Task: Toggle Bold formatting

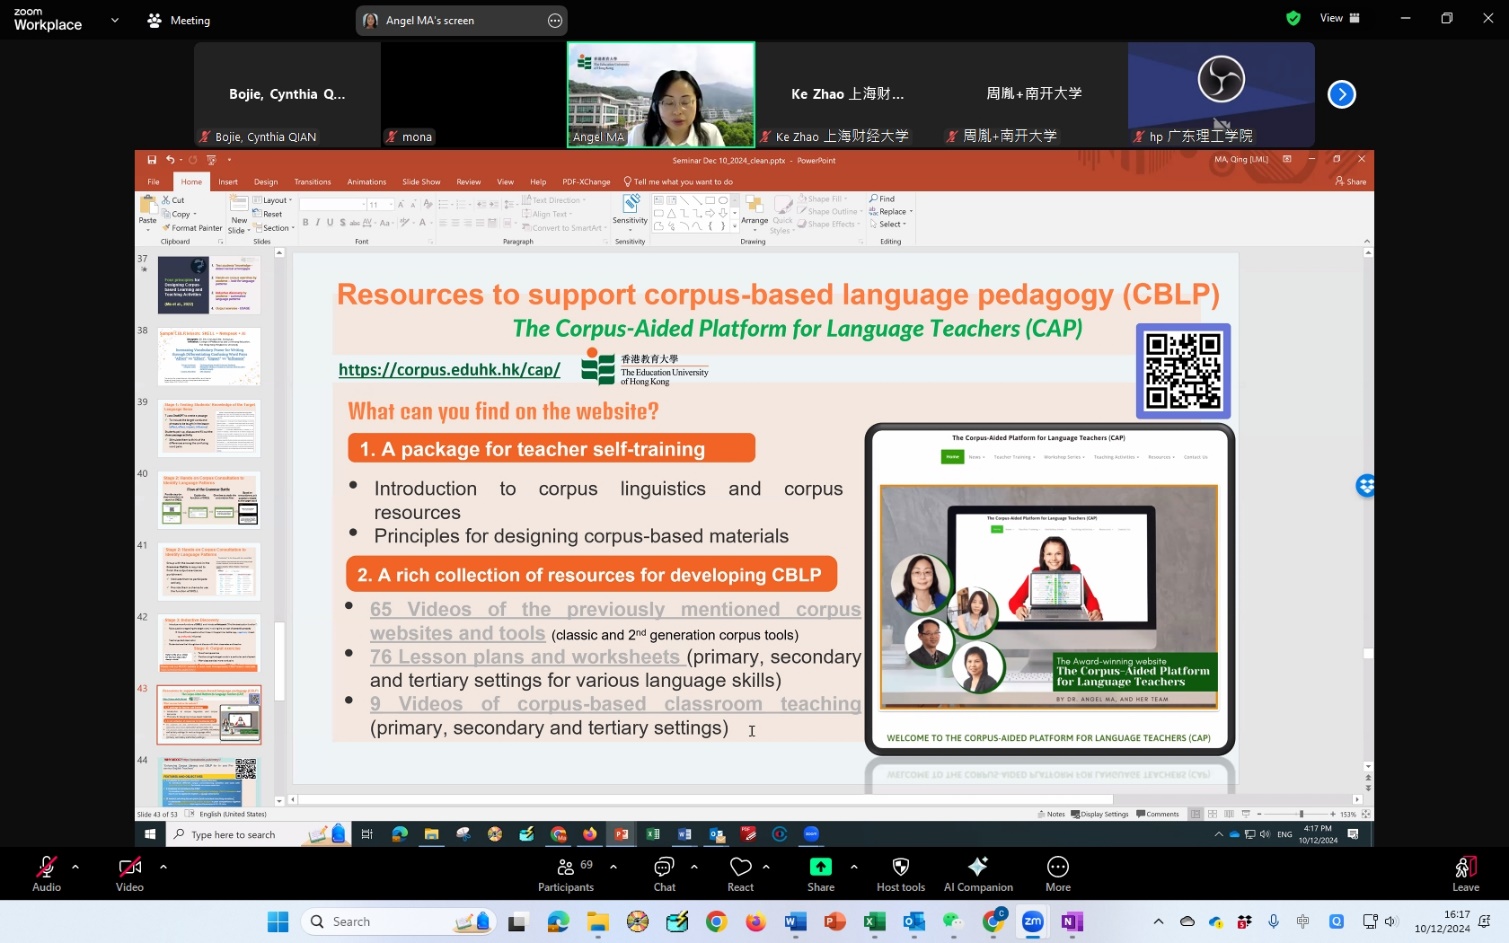Action: point(305,223)
